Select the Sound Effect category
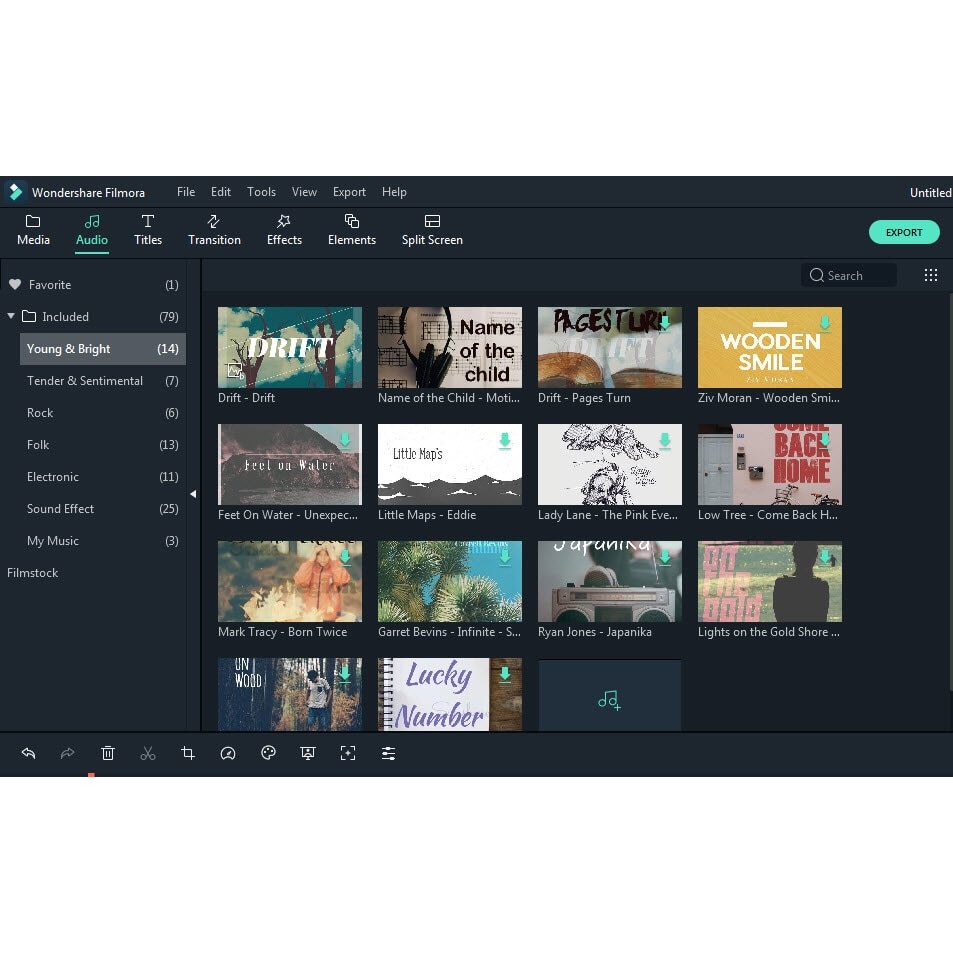953x953 pixels. [x=60, y=509]
